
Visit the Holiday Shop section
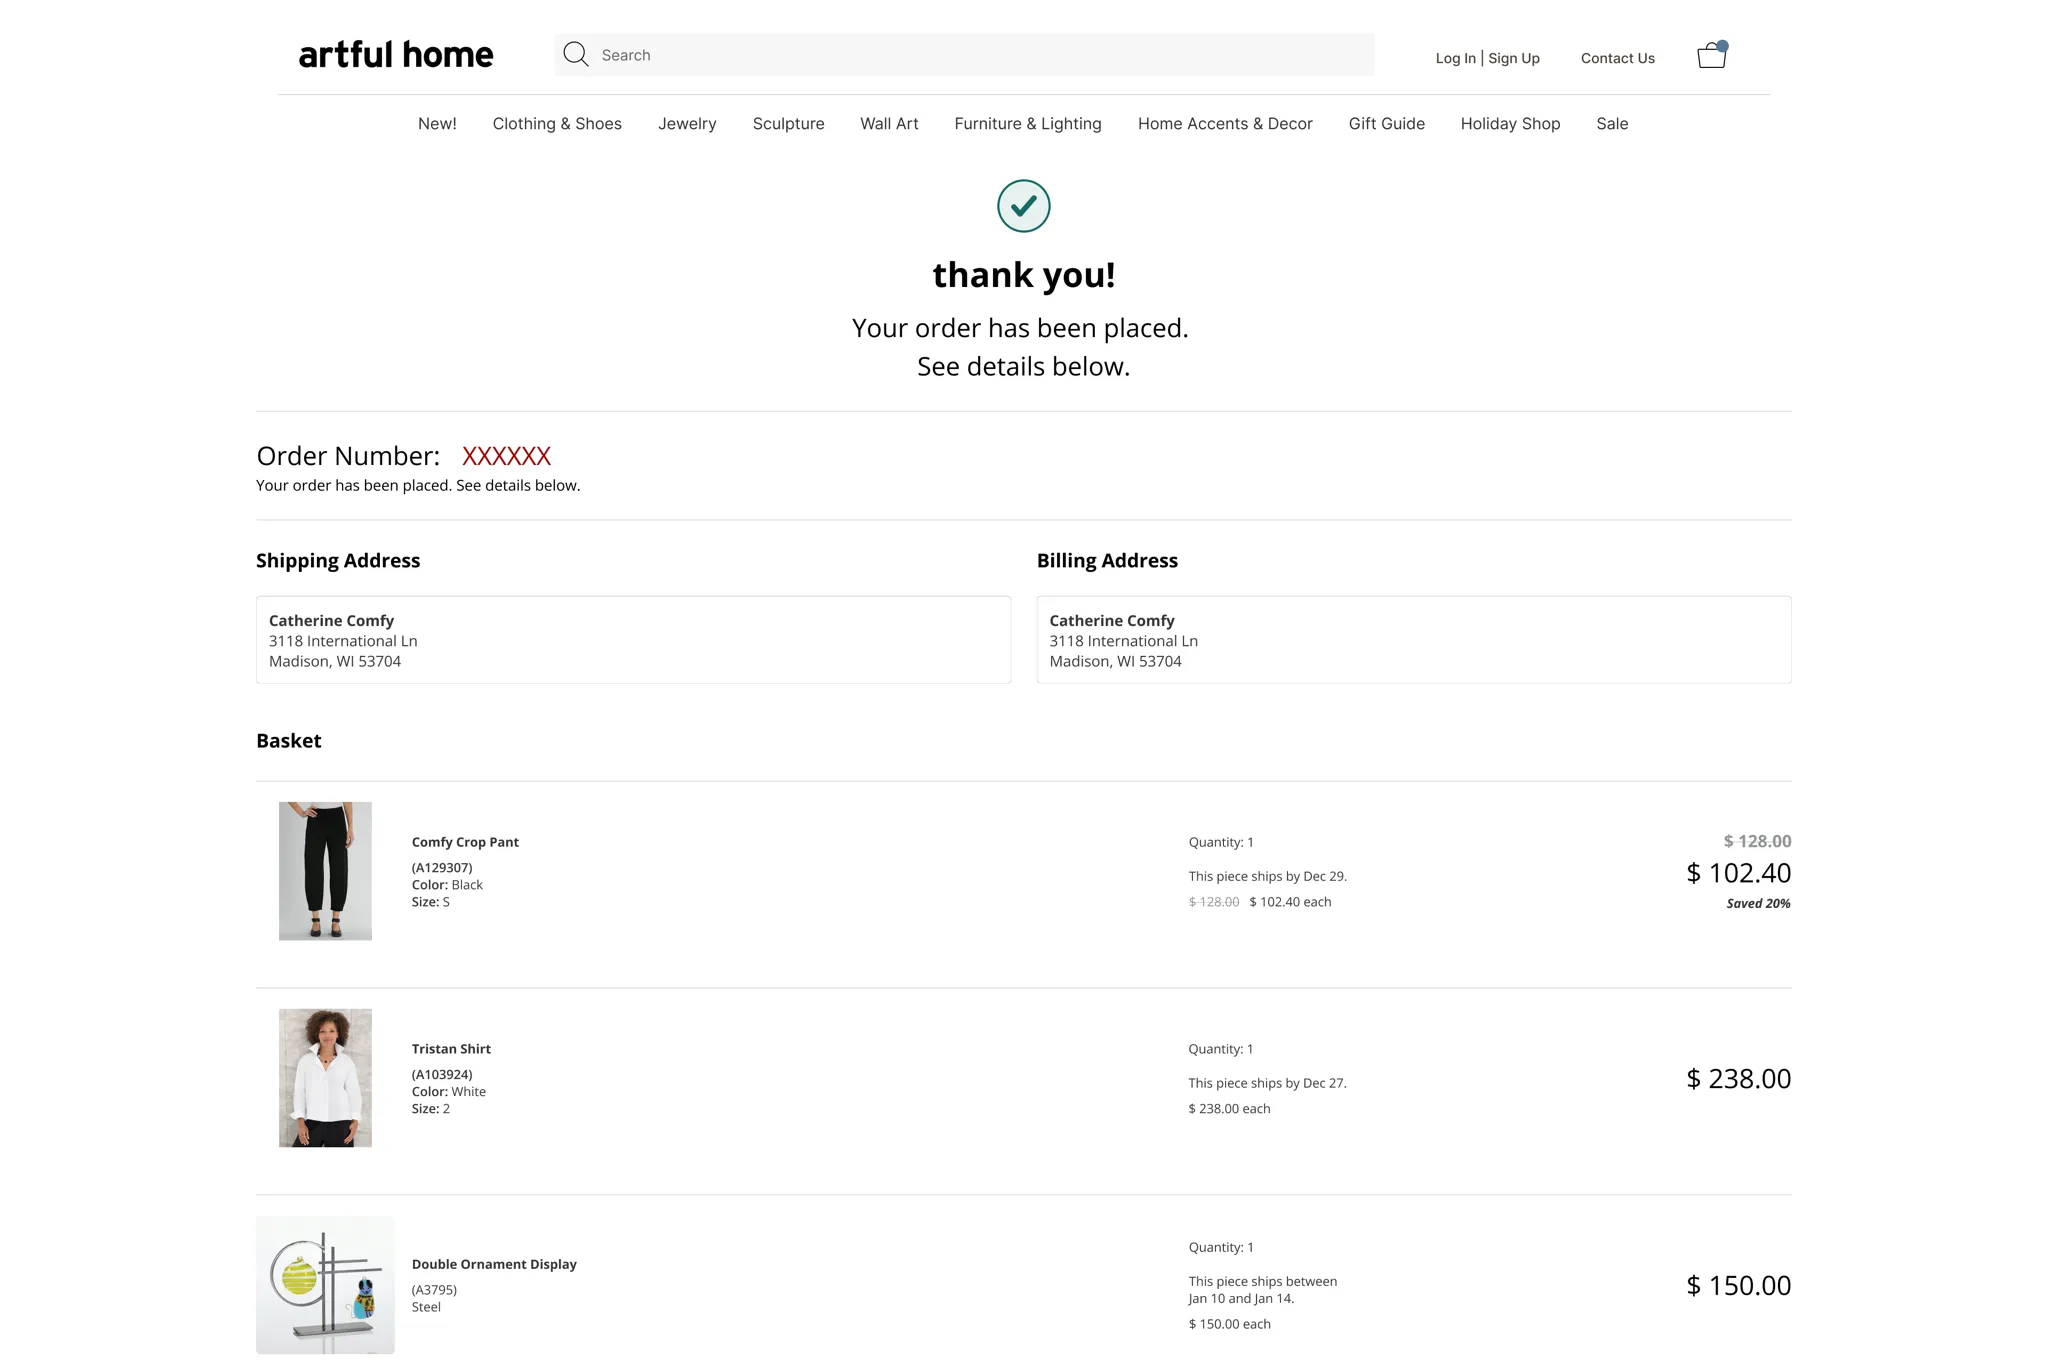[x=1510, y=124]
